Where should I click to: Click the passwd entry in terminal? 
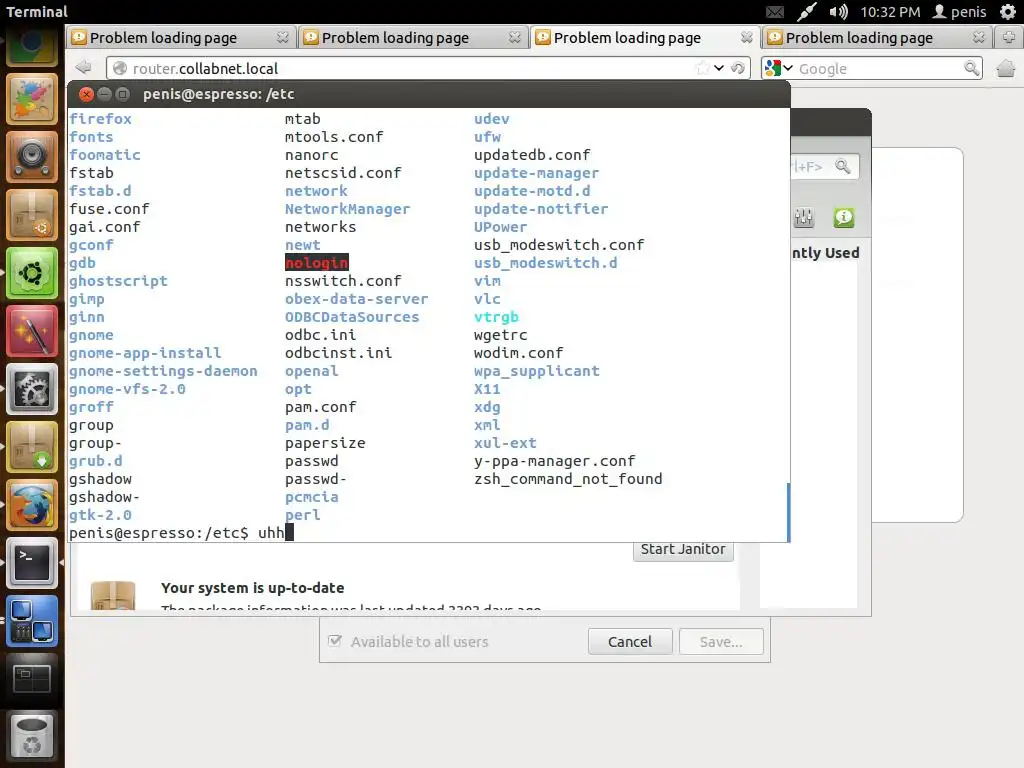[312, 461]
